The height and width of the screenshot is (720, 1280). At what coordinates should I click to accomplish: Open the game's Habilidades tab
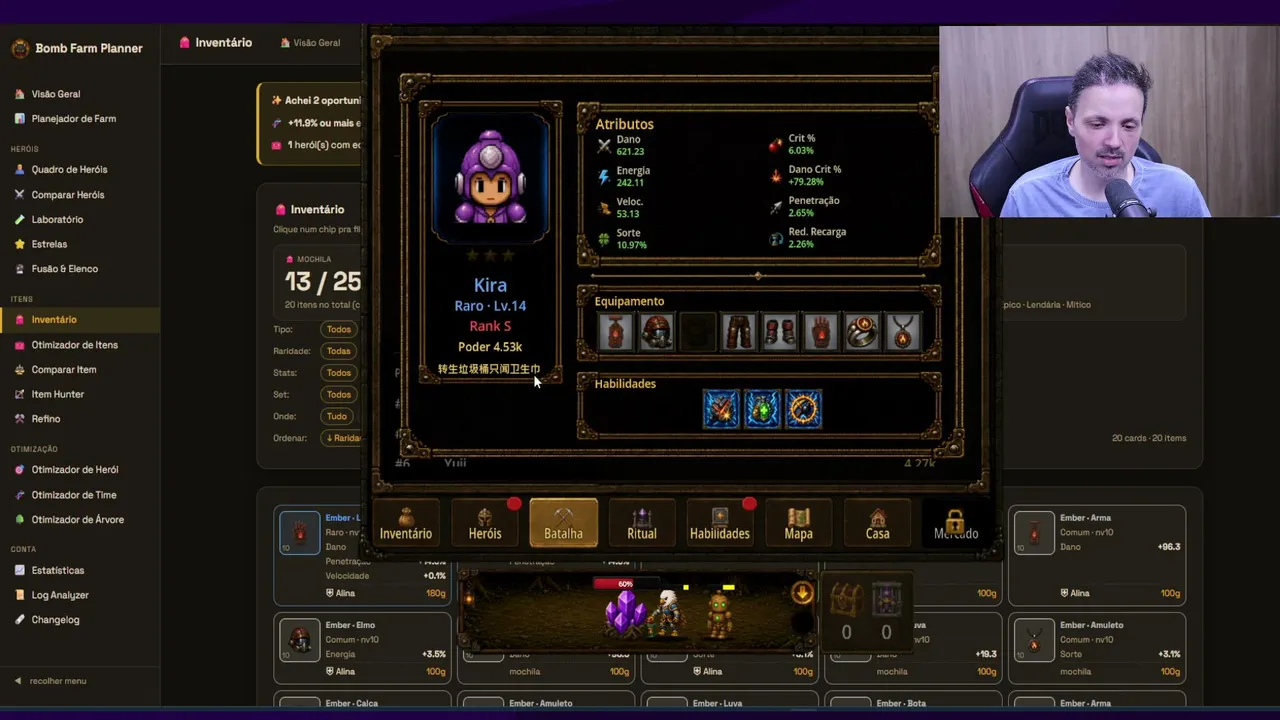click(720, 523)
